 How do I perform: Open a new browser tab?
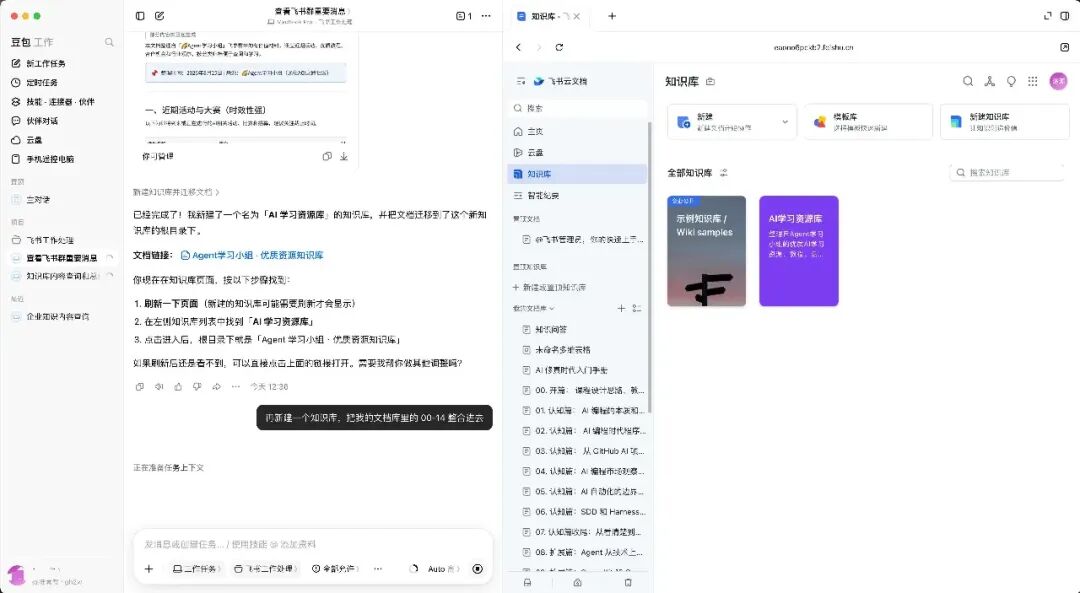(x=612, y=16)
